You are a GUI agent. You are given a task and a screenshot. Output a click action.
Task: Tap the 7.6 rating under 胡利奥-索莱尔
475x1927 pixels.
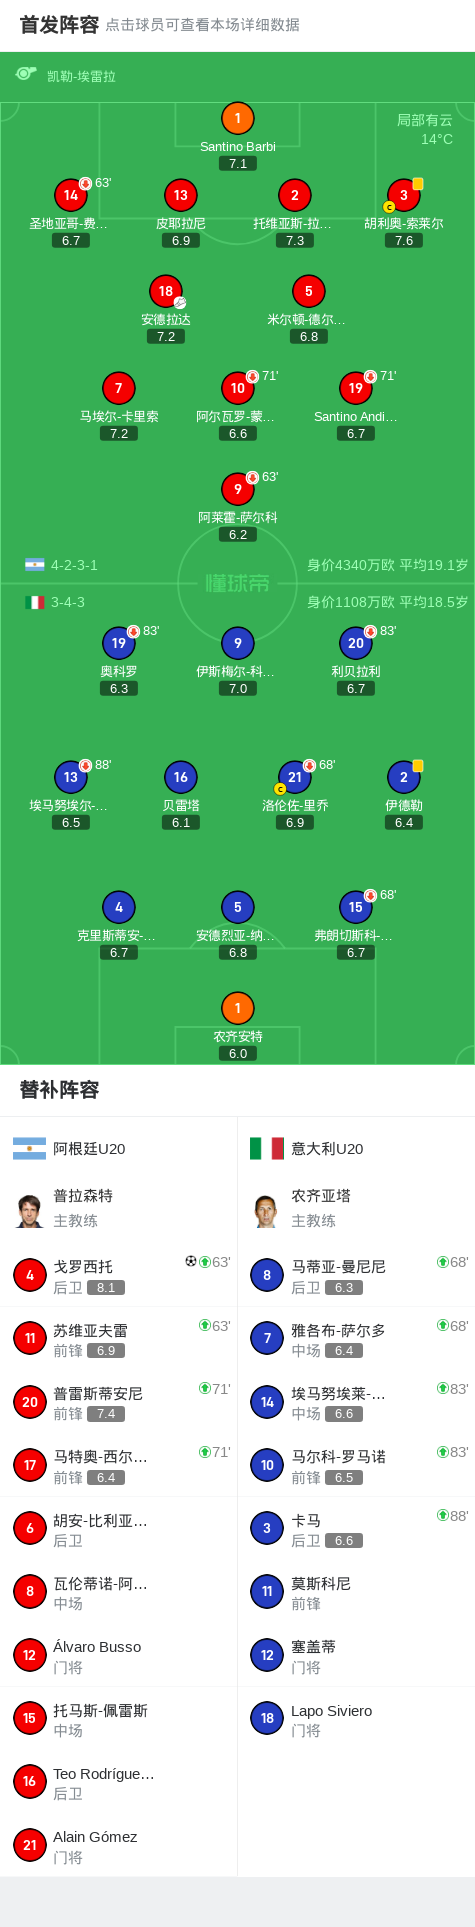coord(404,240)
